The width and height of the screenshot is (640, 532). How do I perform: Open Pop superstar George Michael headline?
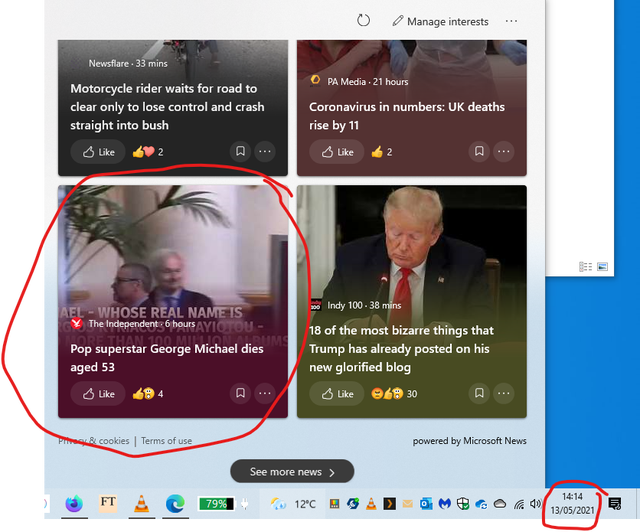pyautogui.click(x=167, y=358)
